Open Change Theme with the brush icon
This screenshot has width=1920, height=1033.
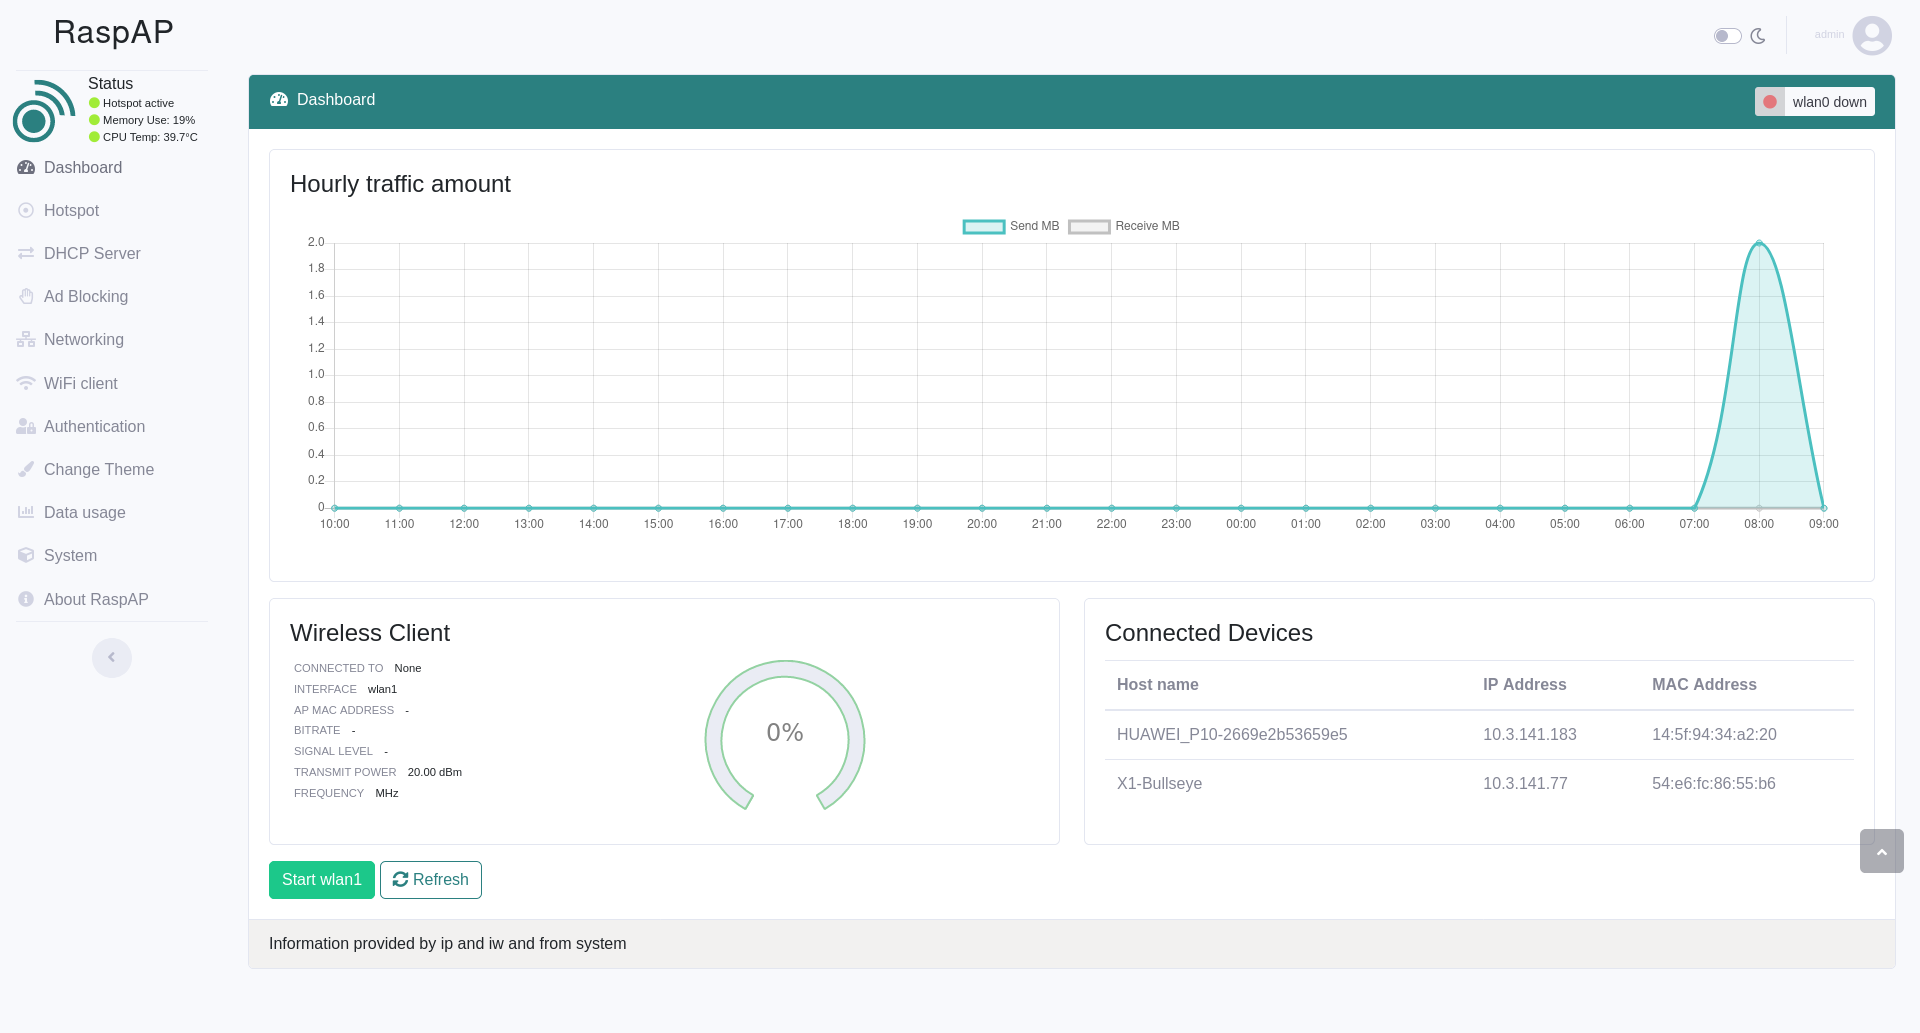coord(25,469)
